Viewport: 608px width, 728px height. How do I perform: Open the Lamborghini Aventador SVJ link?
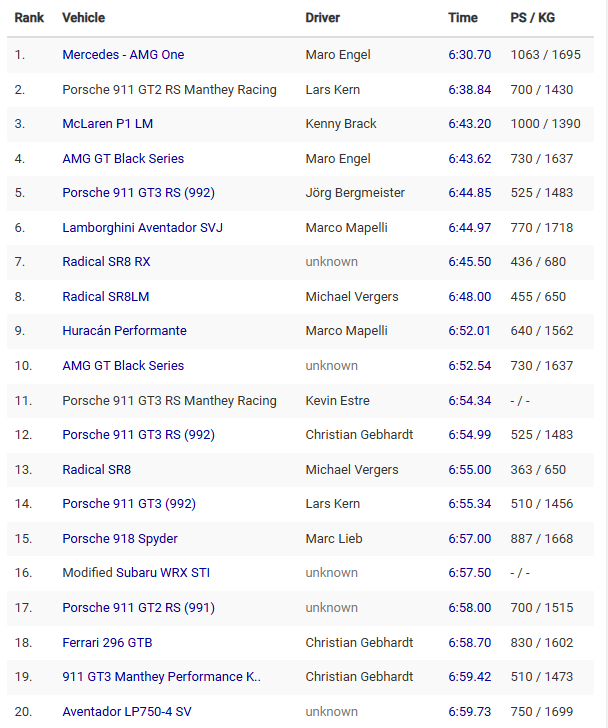coord(142,228)
